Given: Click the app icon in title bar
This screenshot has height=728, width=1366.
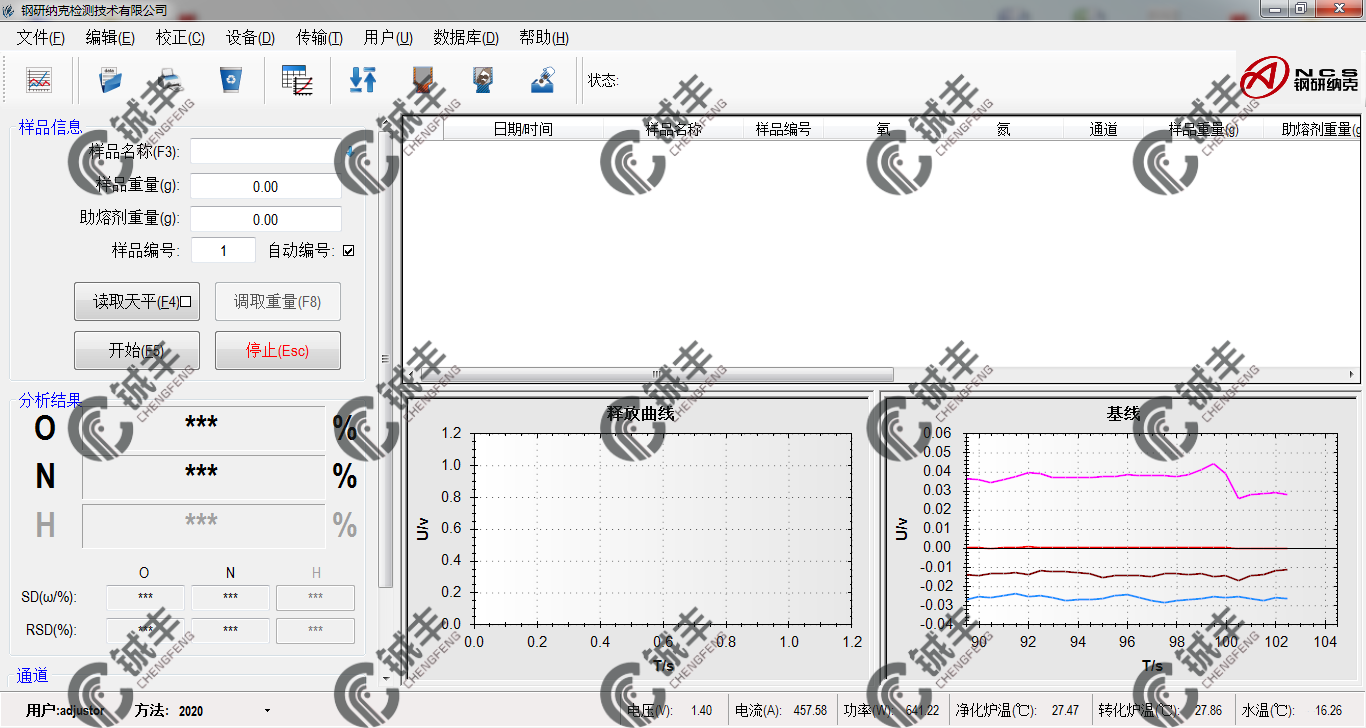Looking at the screenshot, I should [x=9, y=10].
